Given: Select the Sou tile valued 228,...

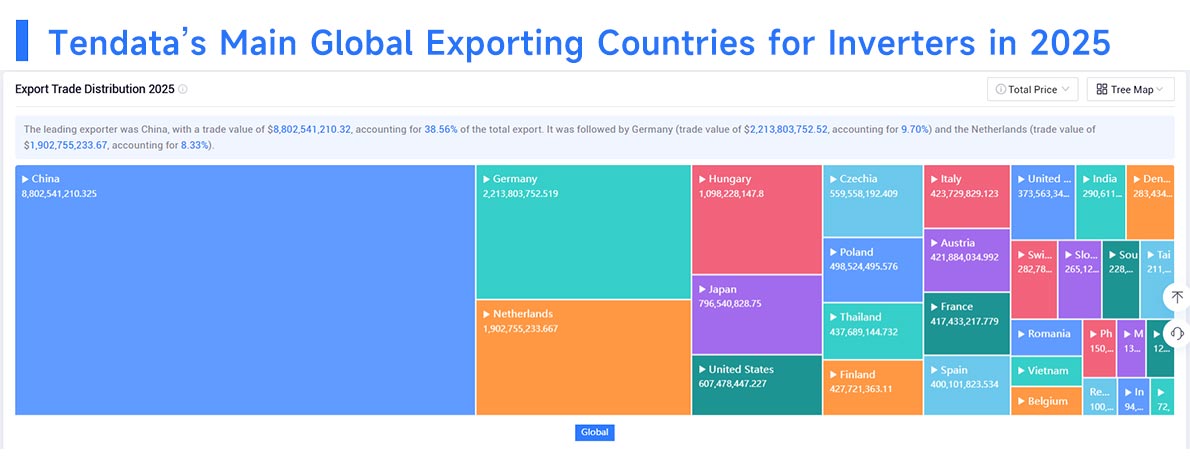Looking at the screenshot, I should coord(1120,279).
